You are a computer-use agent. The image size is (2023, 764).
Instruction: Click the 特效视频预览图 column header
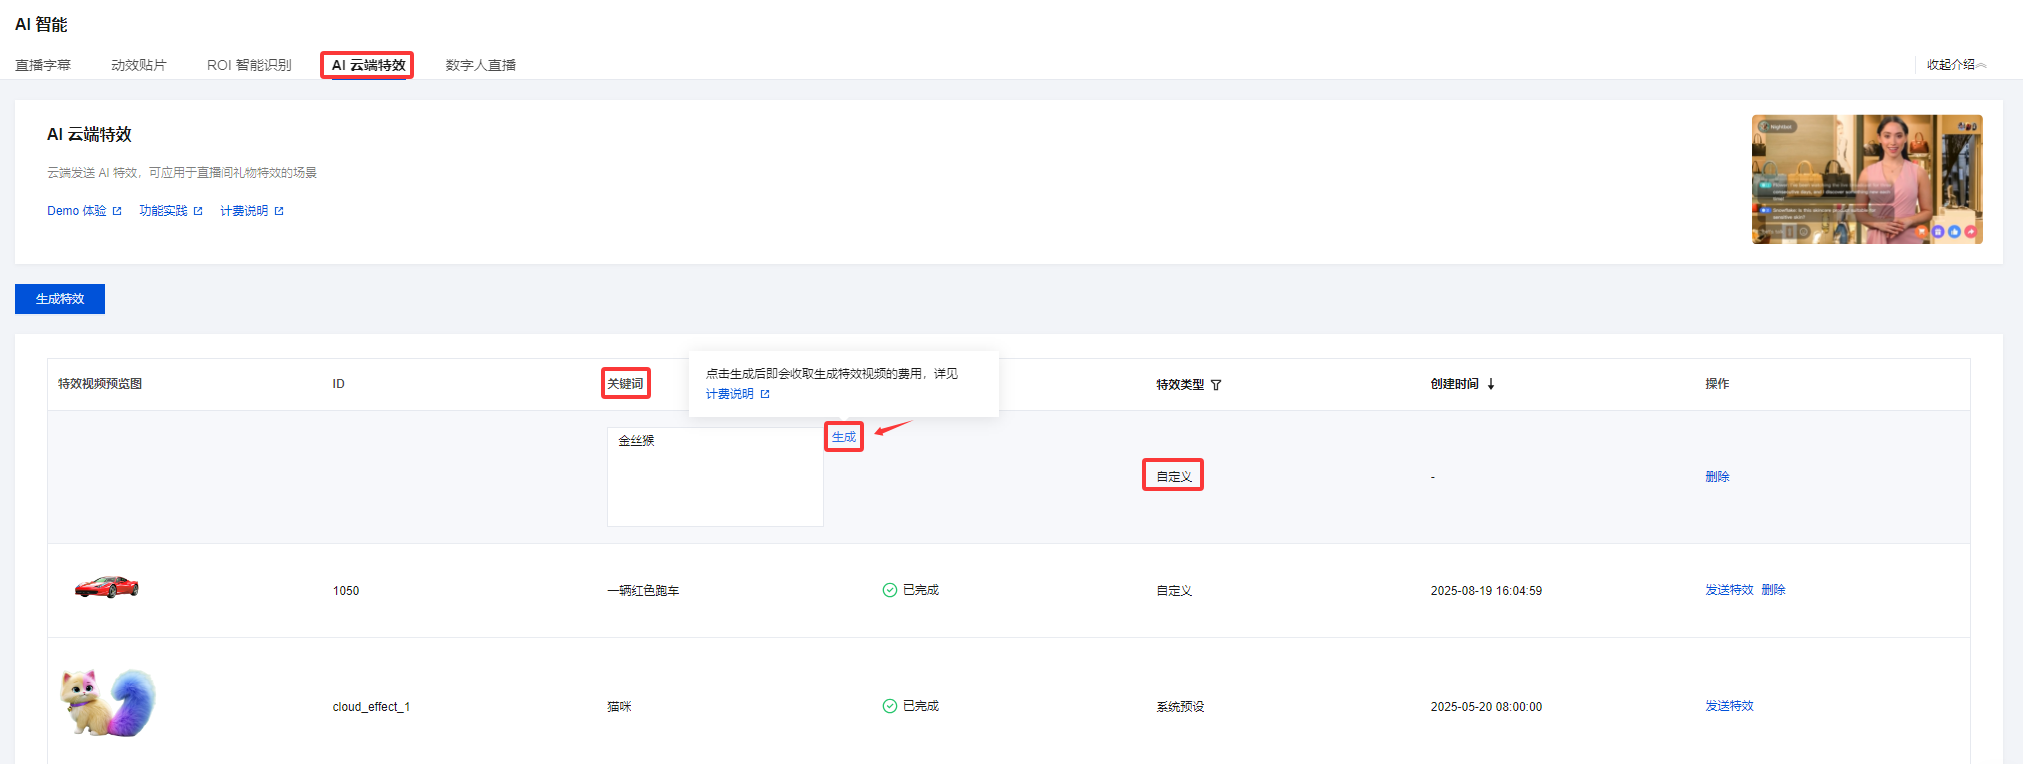point(100,384)
